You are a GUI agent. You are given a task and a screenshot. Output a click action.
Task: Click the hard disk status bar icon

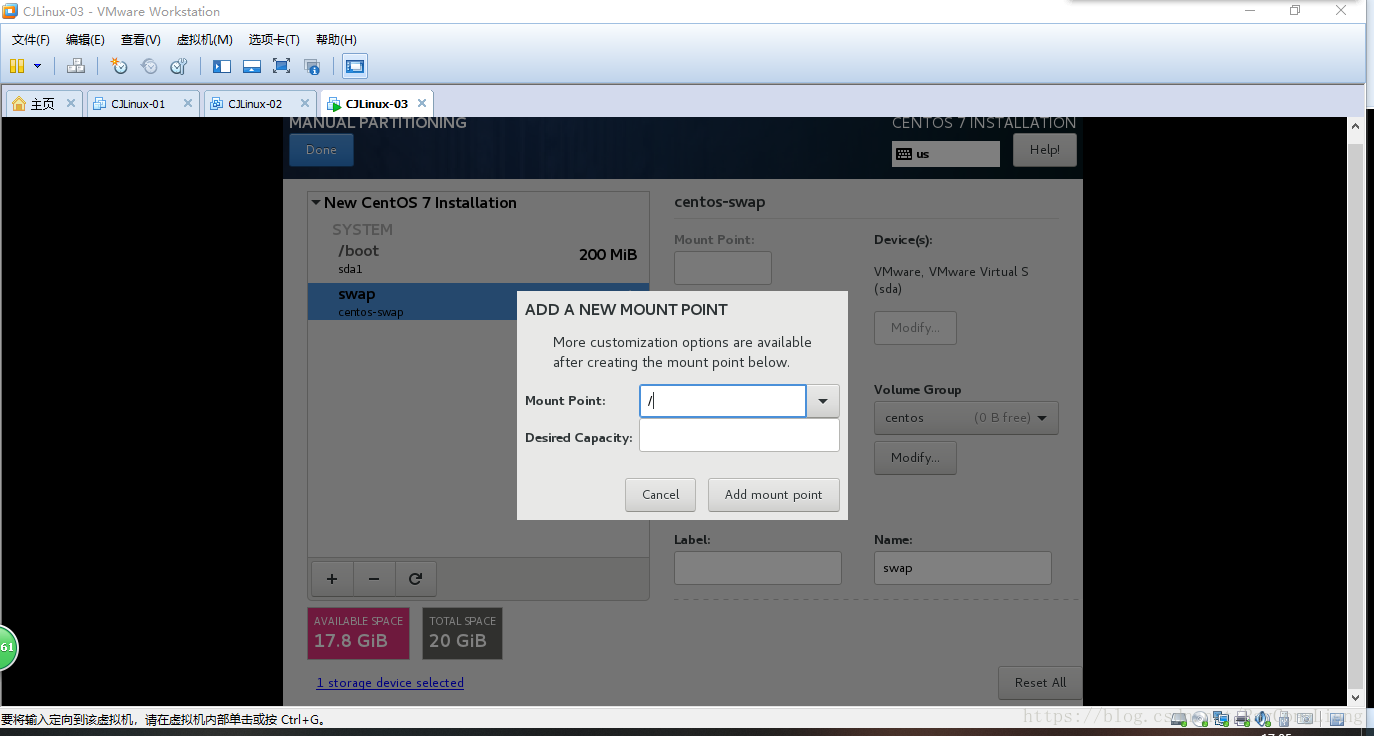(x=1180, y=718)
